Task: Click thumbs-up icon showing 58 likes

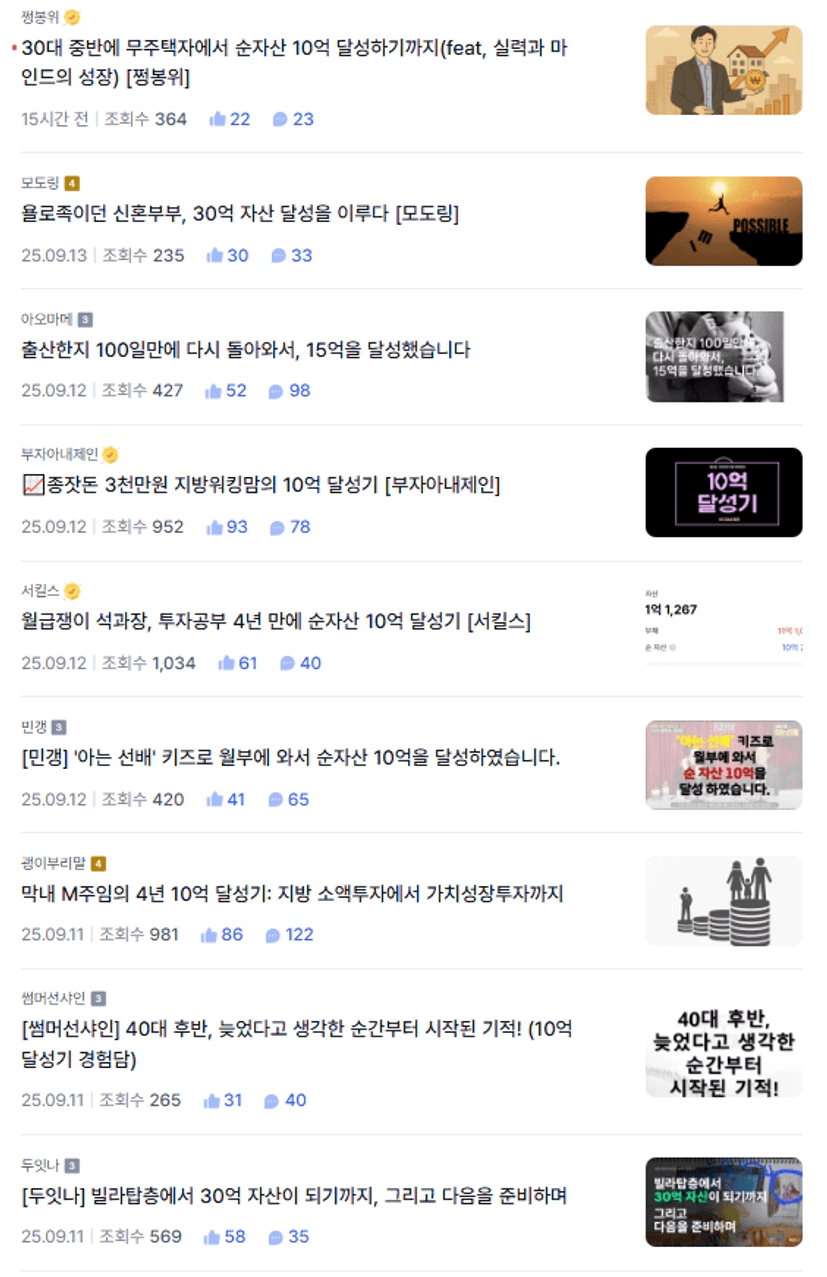Action: coord(211,1237)
